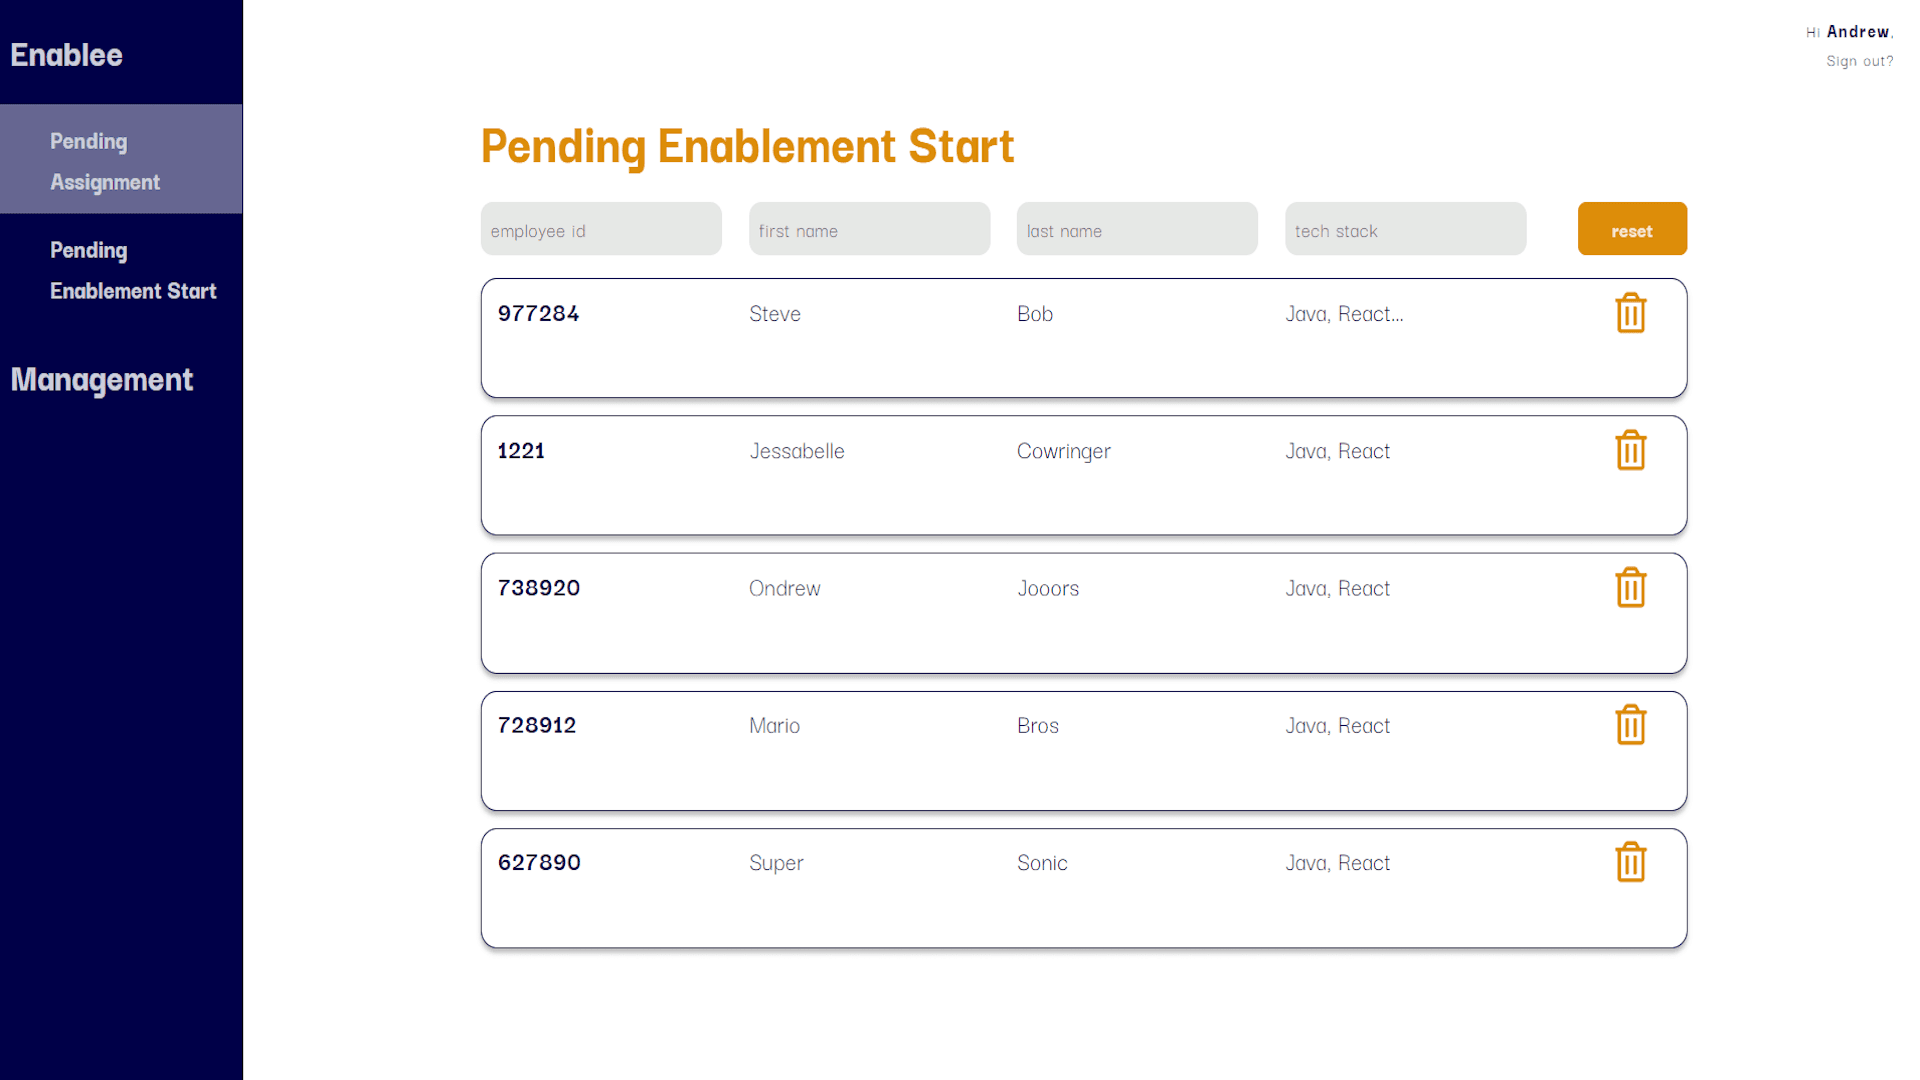Viewport: 1920px width, 1080px height.
Task: Open the Pending Assignment section
Action: tap(105, 161)
